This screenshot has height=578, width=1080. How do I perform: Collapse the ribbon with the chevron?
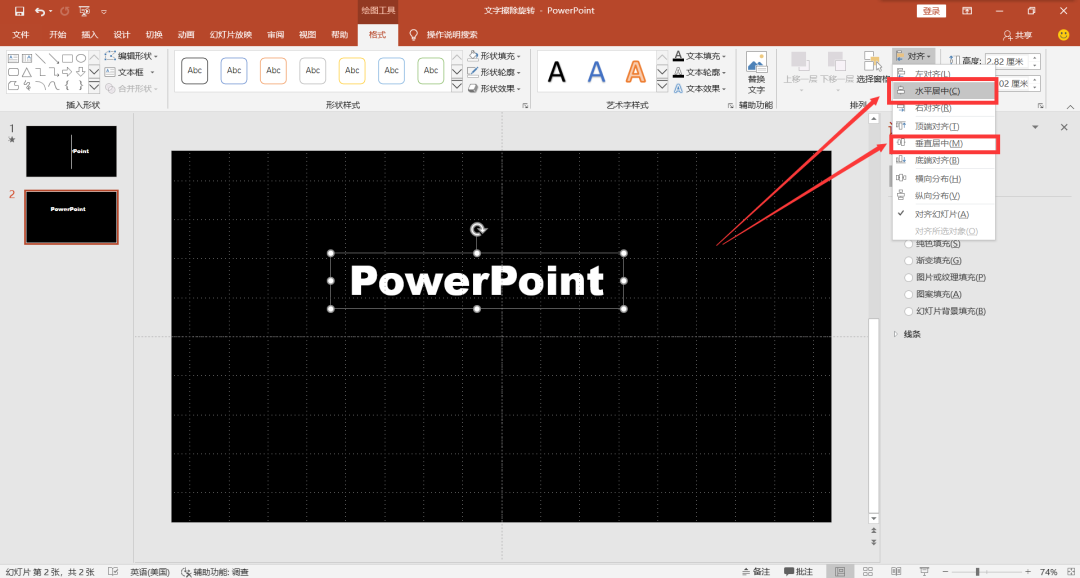(1070, 106)
